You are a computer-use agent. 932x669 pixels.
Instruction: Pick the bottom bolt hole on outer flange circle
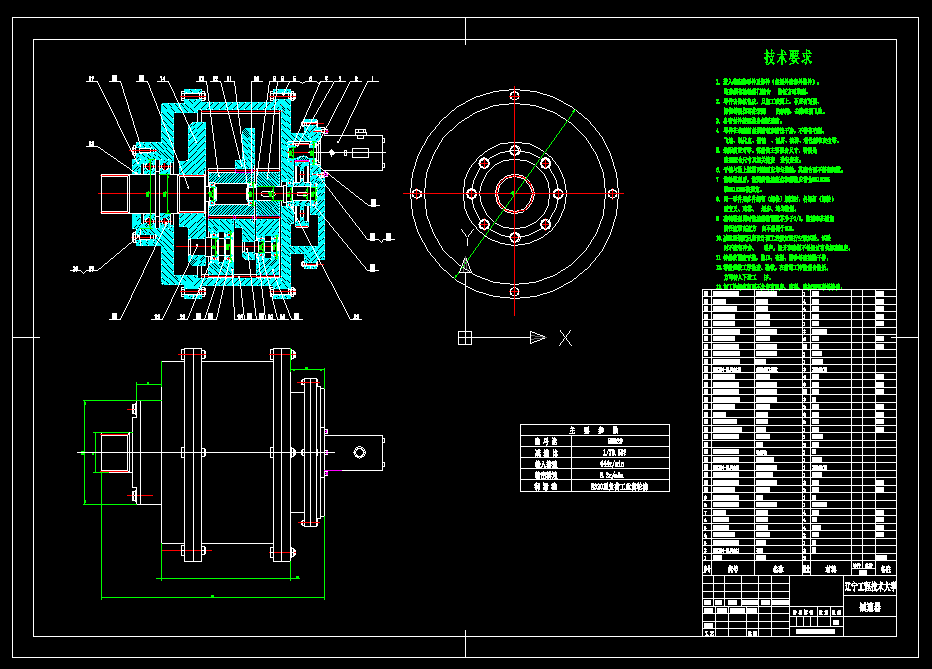[x=515, y=291]
